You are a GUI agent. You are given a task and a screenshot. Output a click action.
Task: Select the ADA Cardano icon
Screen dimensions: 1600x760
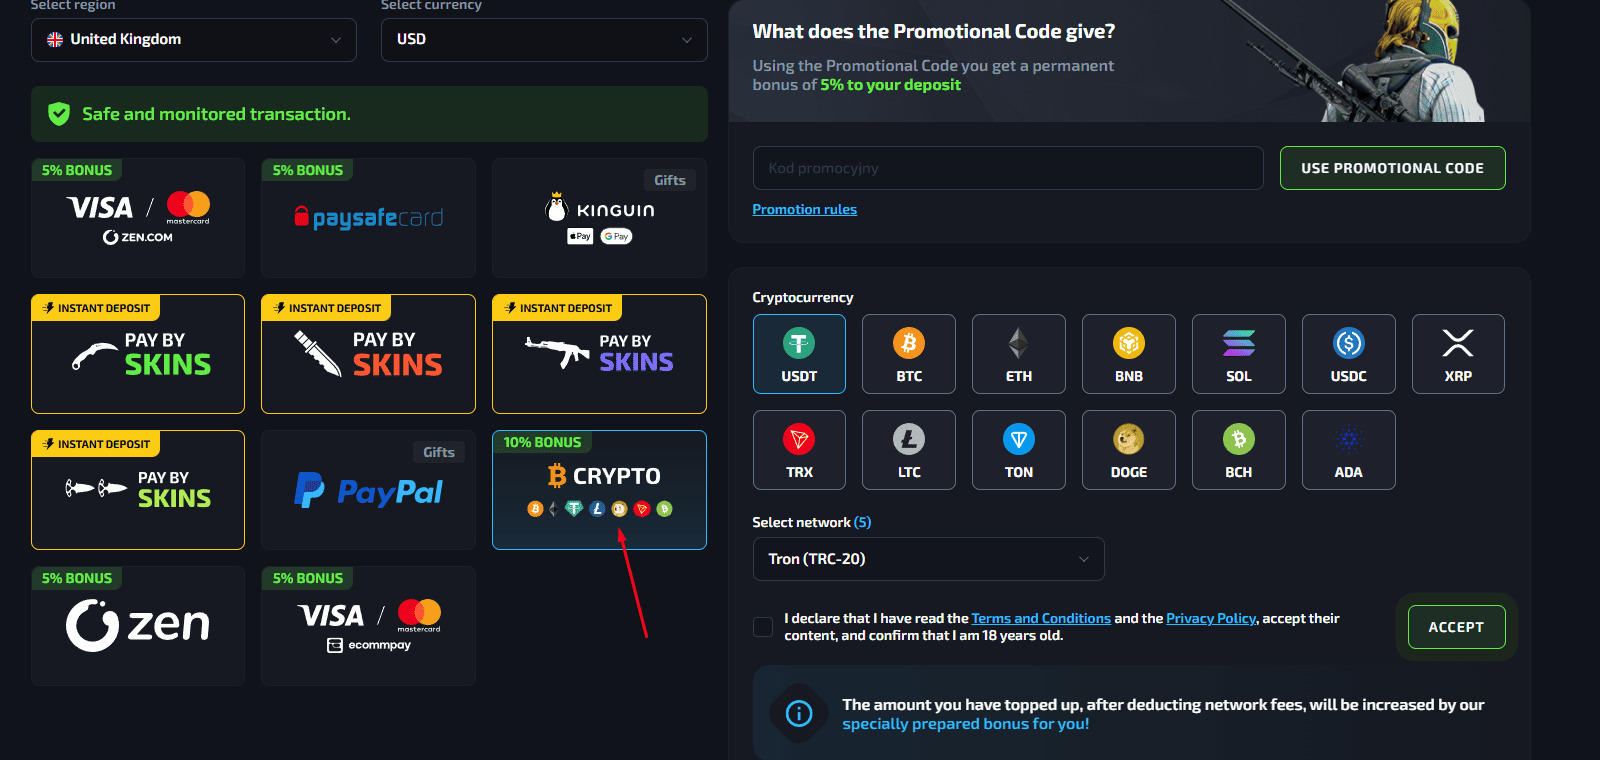coord(1348,450)
